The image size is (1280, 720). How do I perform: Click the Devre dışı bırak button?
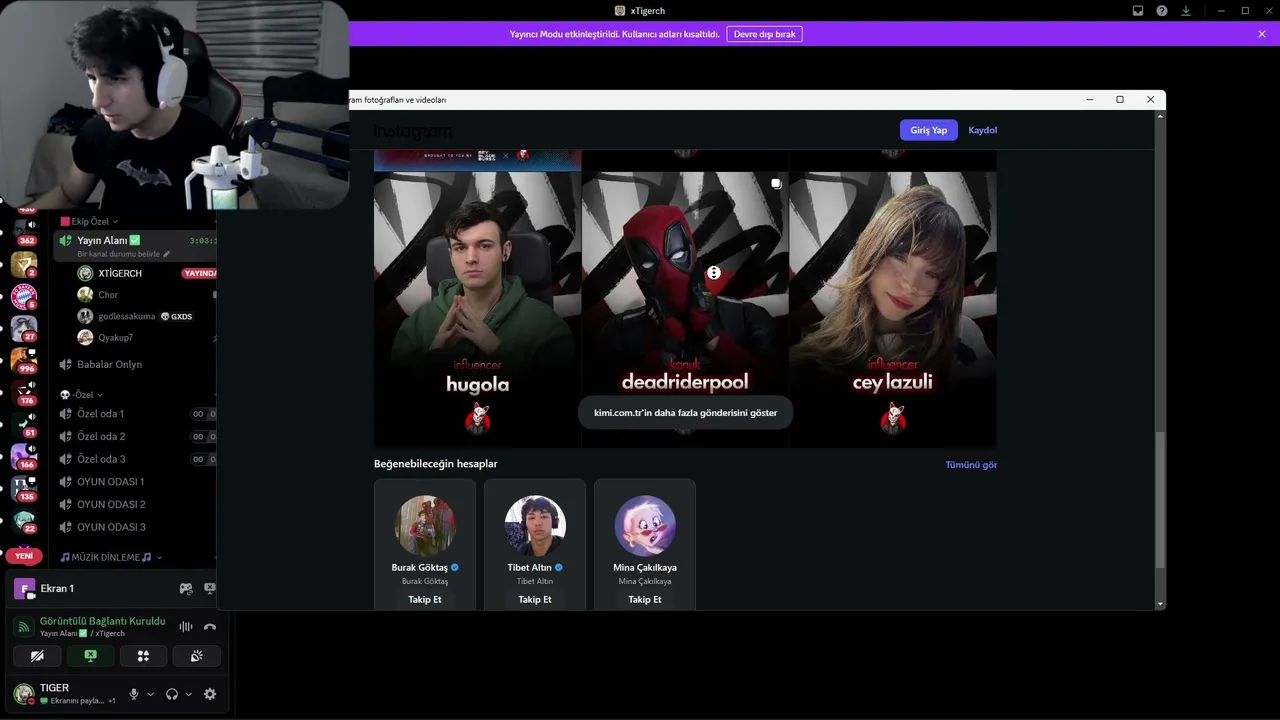pyautogui.click(x=765, y=34)
